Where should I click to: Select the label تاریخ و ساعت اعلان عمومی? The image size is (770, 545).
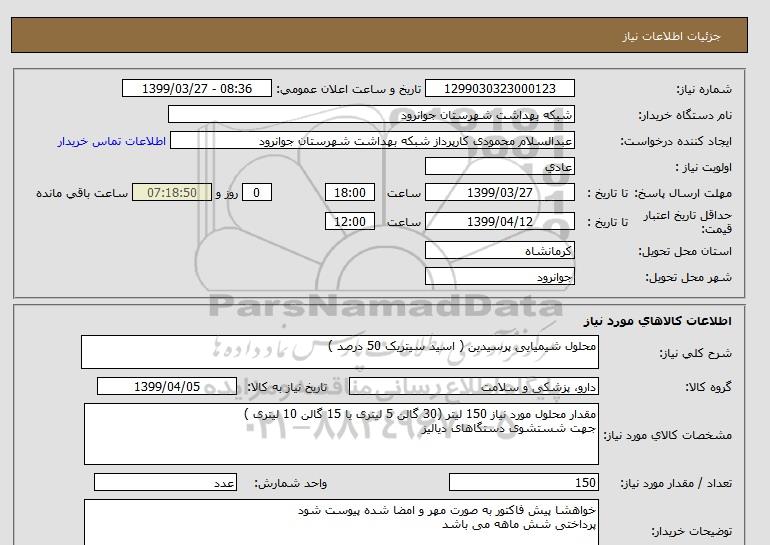[x=349, y=89]
